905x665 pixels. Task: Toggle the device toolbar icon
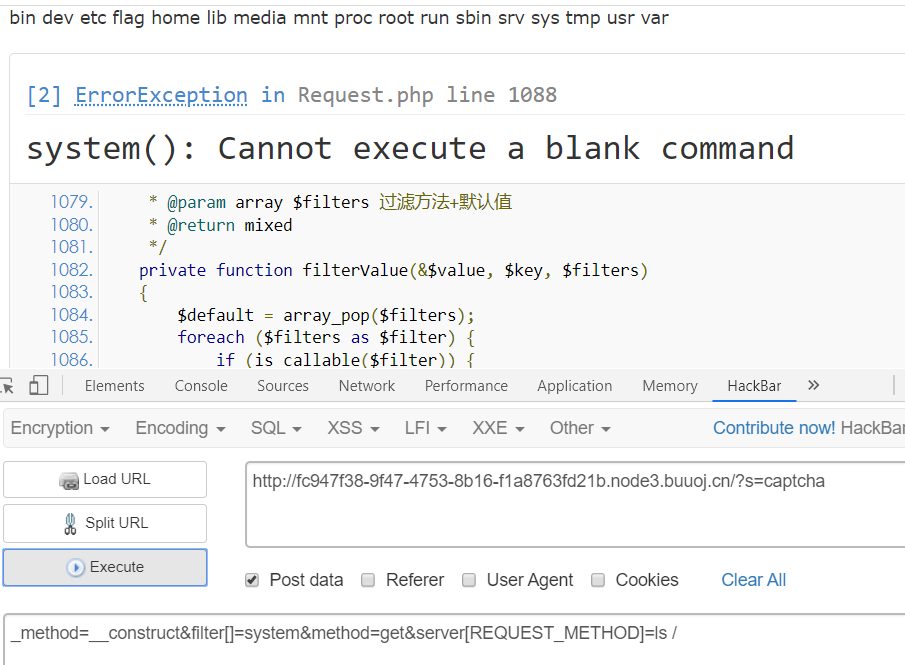pyautogui.click(x=39, y=386)
